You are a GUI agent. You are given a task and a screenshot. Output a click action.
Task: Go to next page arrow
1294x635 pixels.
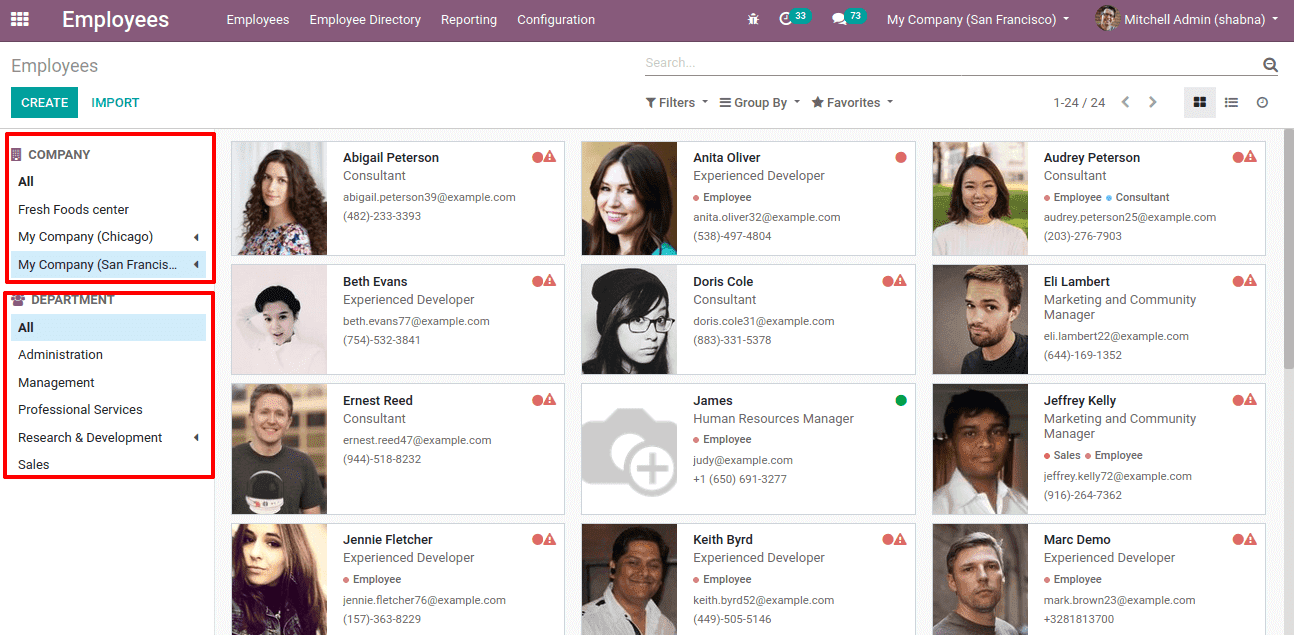coord(1153,102)
